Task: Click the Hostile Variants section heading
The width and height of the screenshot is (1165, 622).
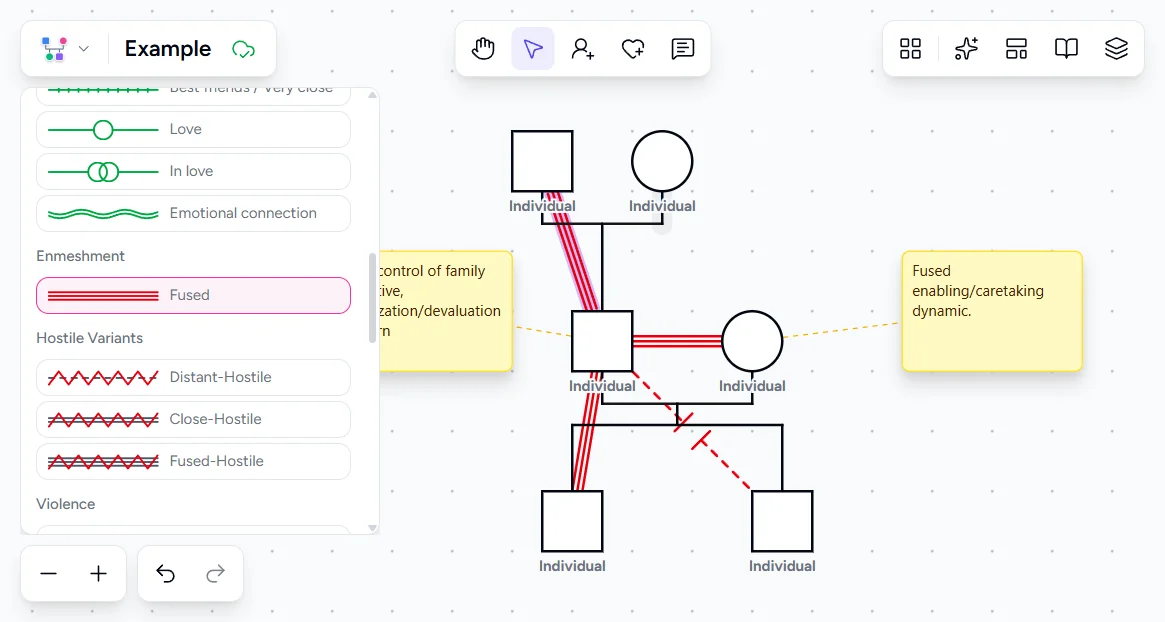Action: [89, 338]
